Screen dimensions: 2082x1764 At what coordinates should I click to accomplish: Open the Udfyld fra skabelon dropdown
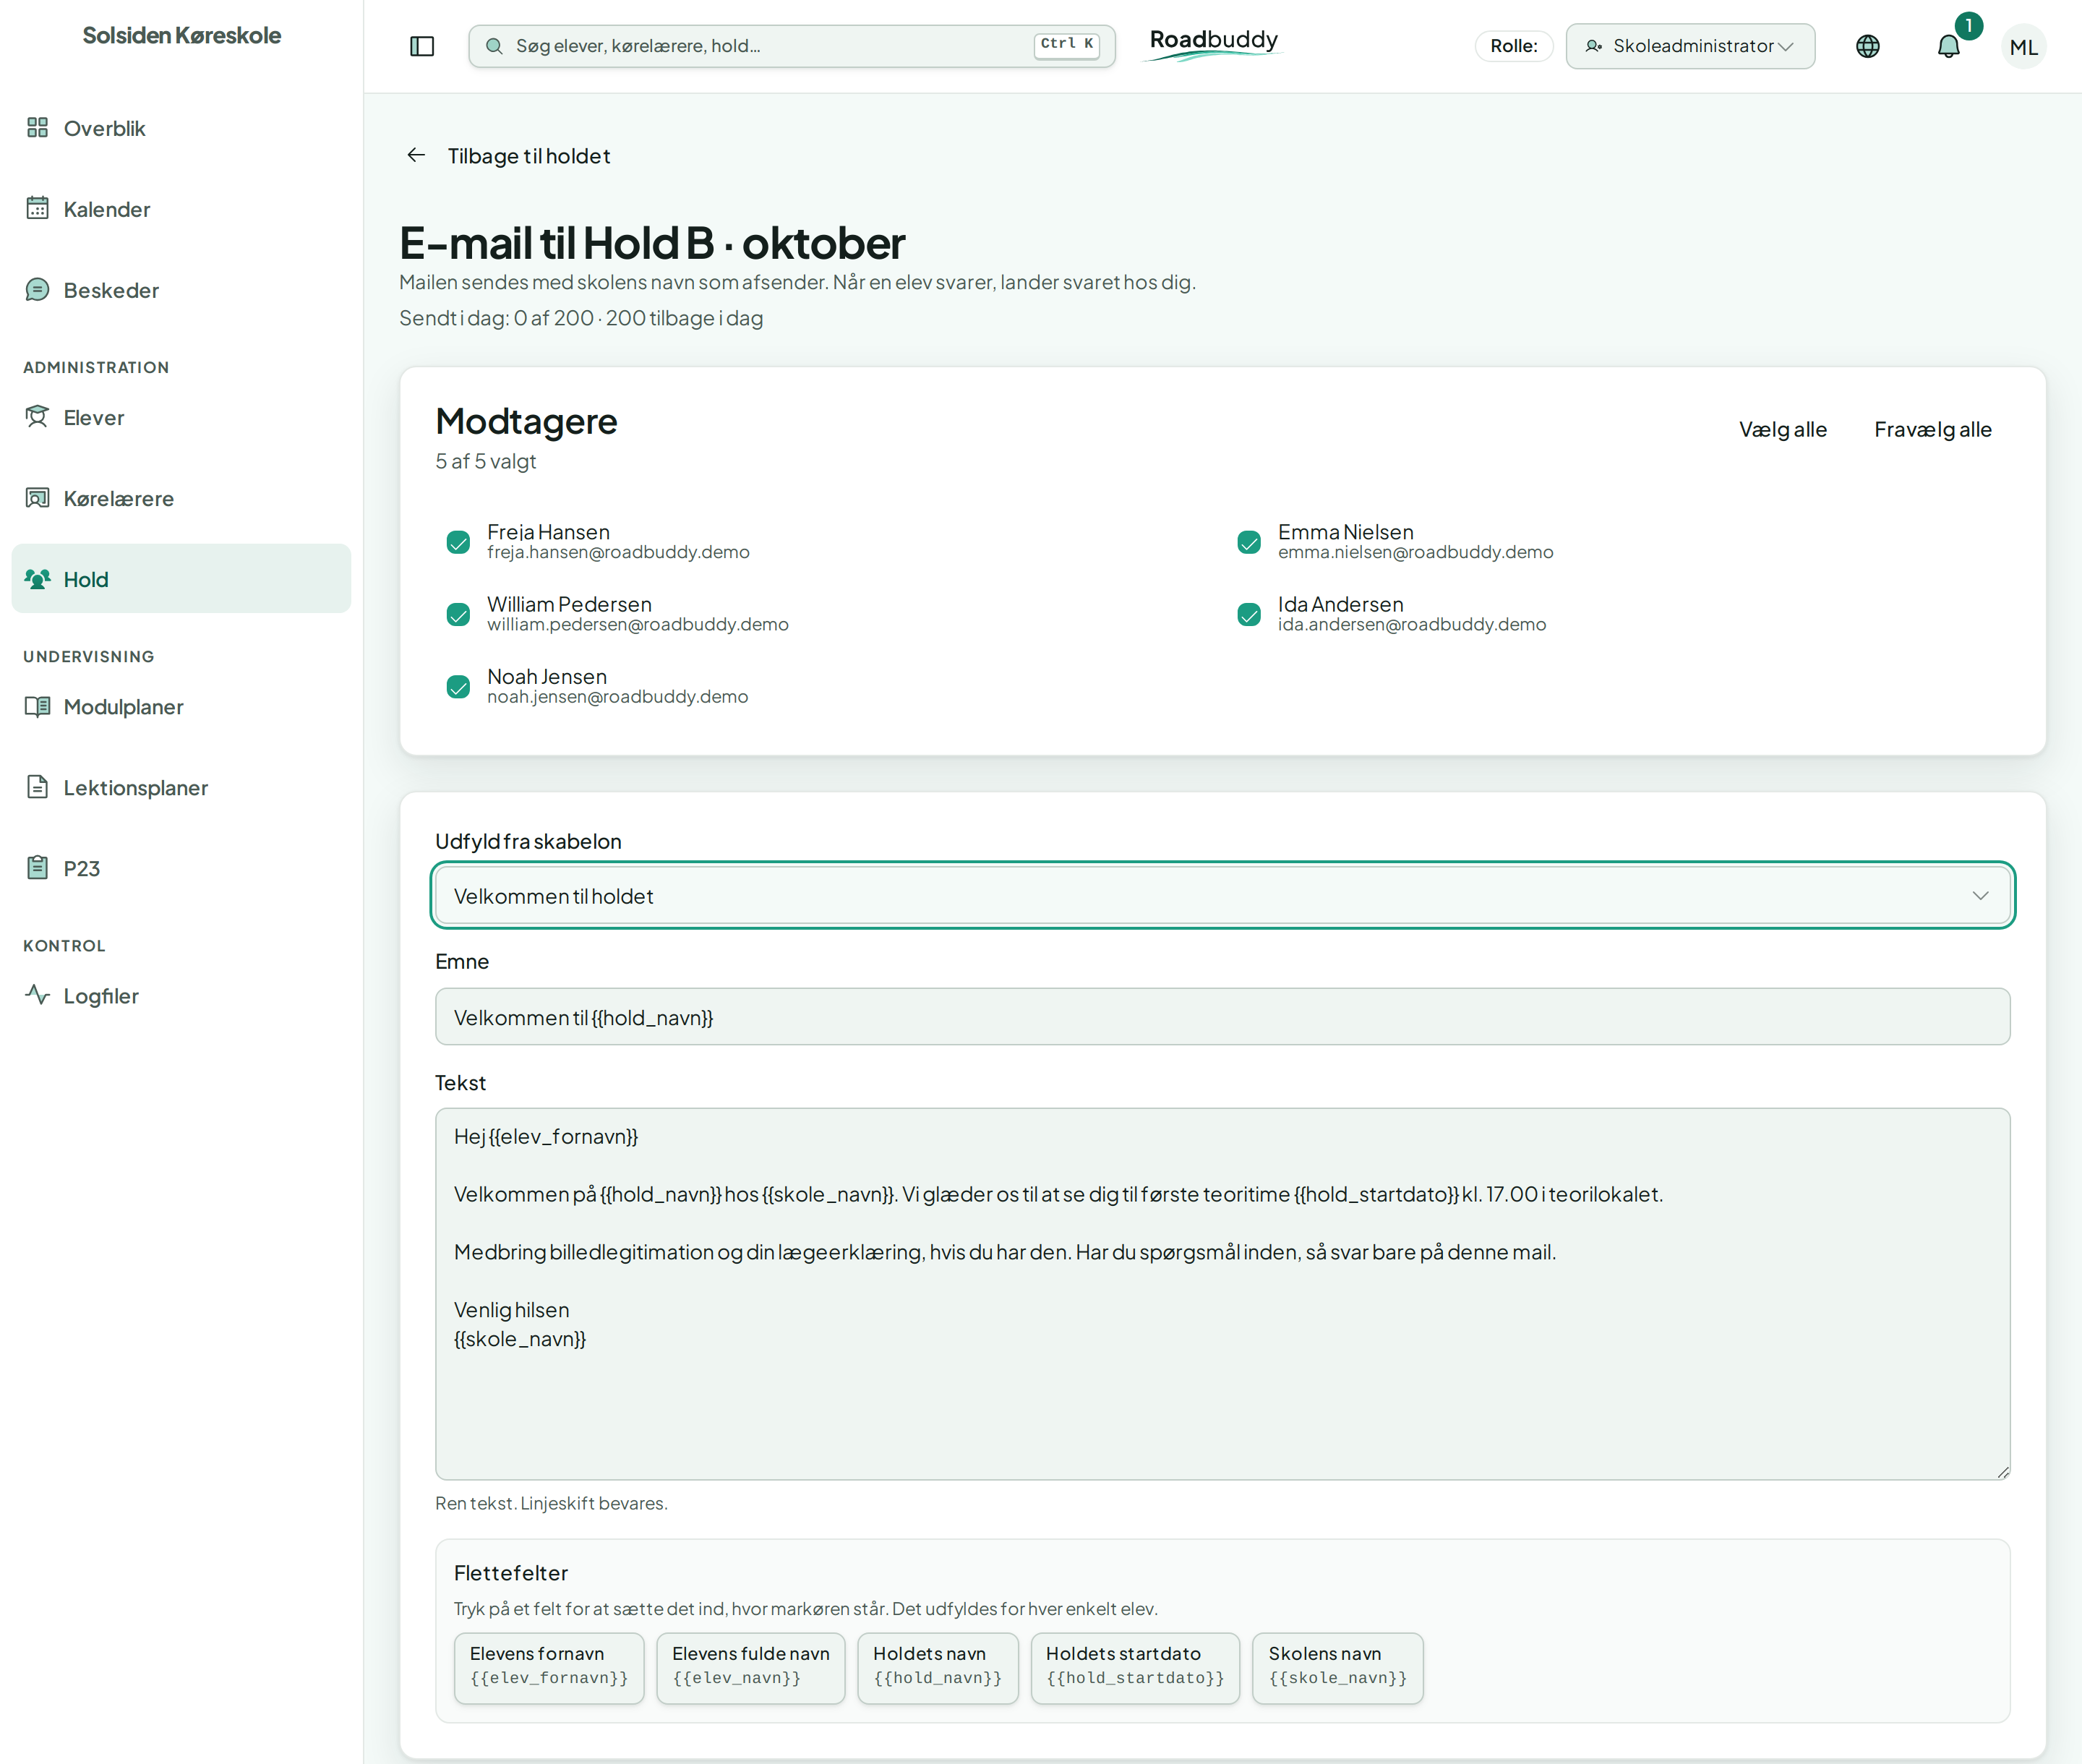pyautogui.click(x=1222, y=895)
